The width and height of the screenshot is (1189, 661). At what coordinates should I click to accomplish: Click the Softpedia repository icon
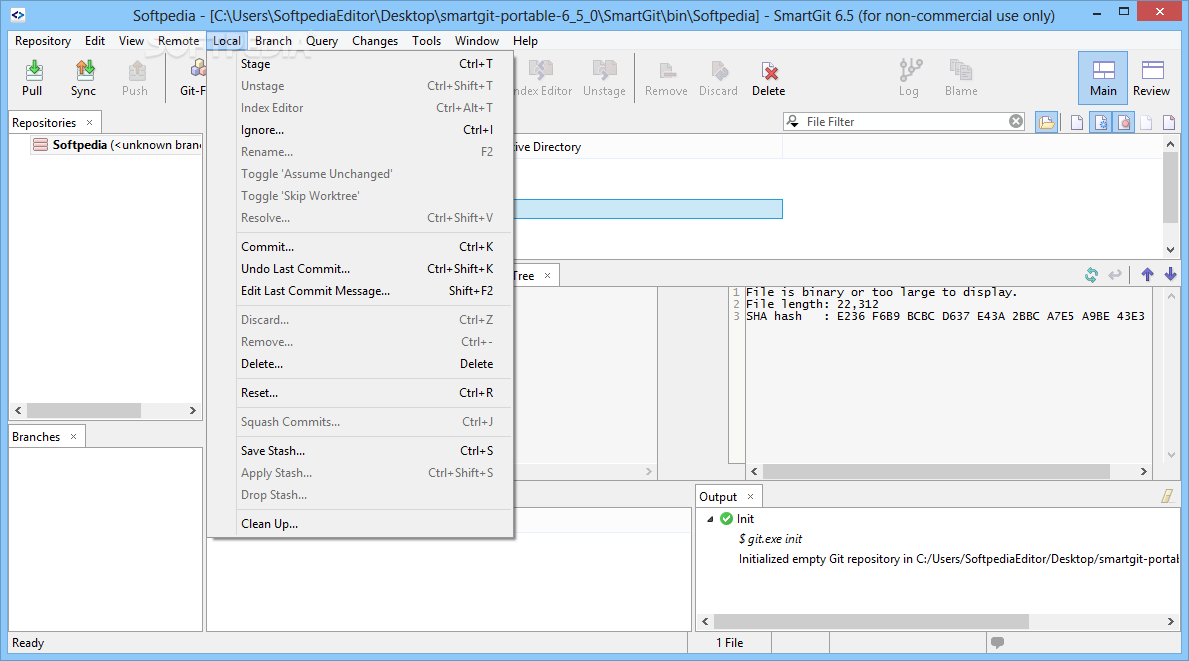(40, 144)
